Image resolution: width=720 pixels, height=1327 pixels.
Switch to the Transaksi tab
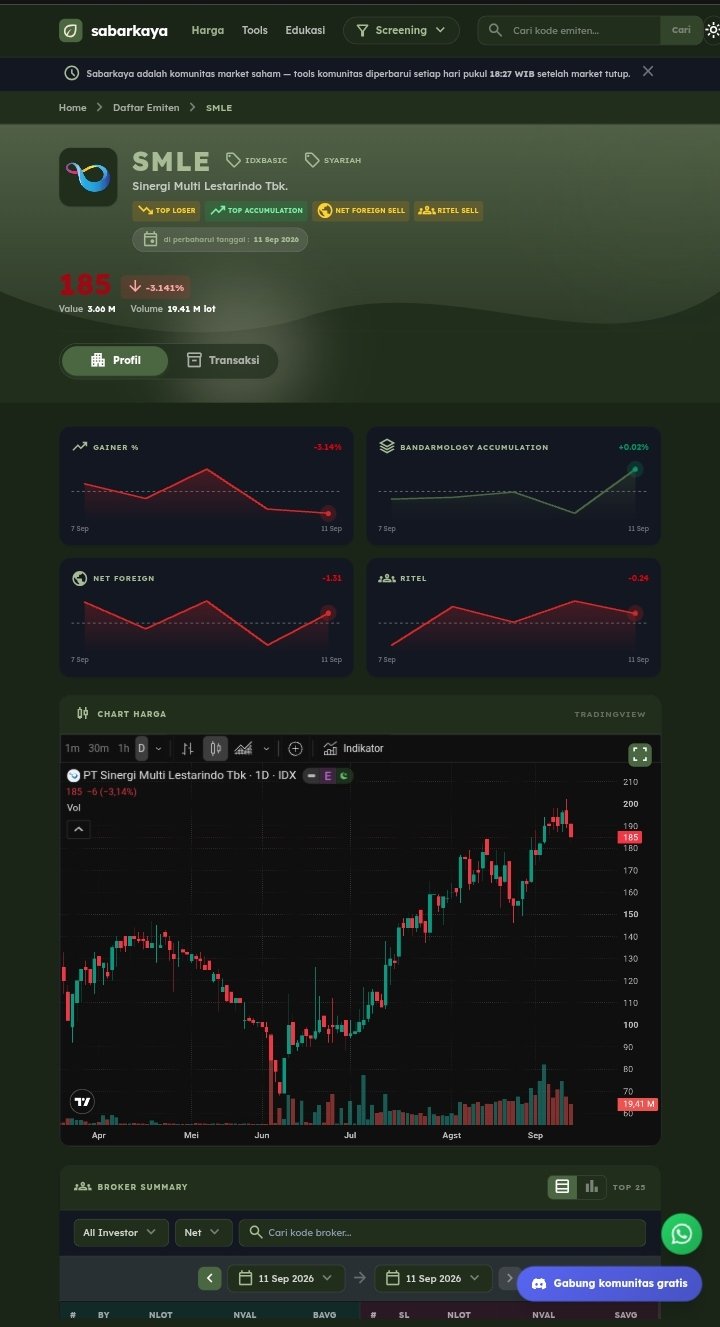click(x=222, y=360)
